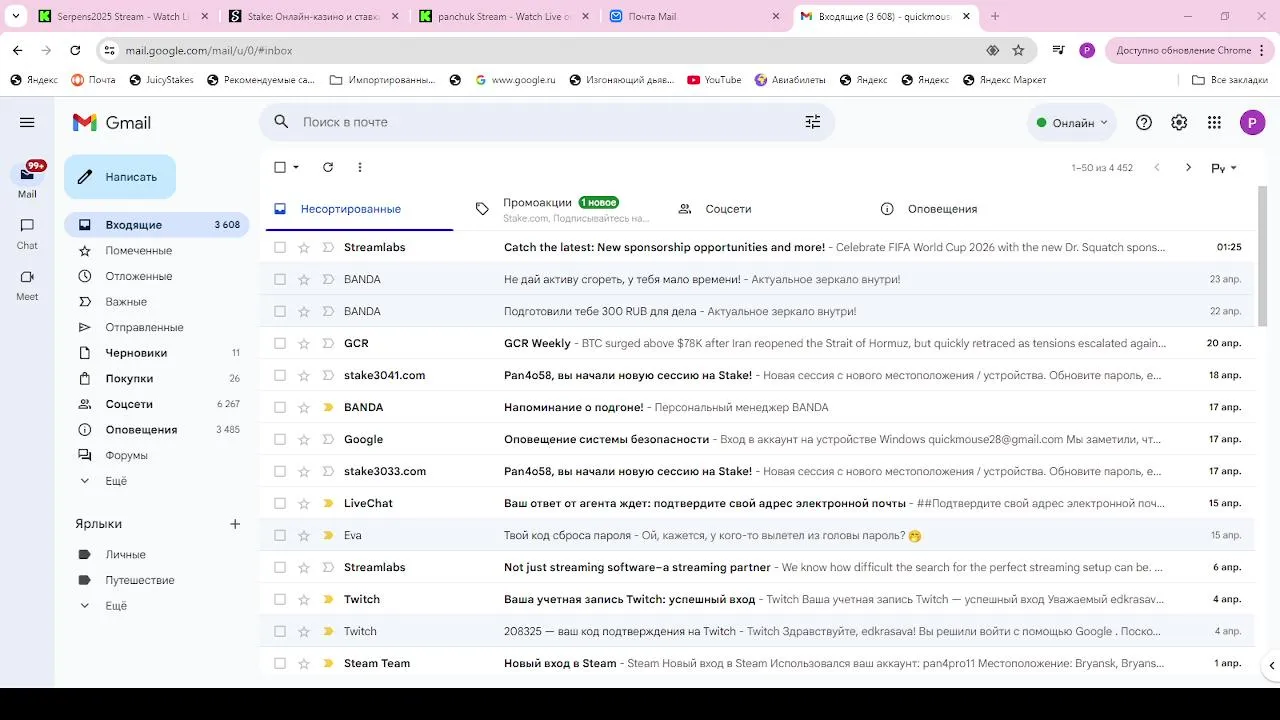1280x720 pixels.
Task: Open YouTube bookmark
Action: (x=714, y=80)
